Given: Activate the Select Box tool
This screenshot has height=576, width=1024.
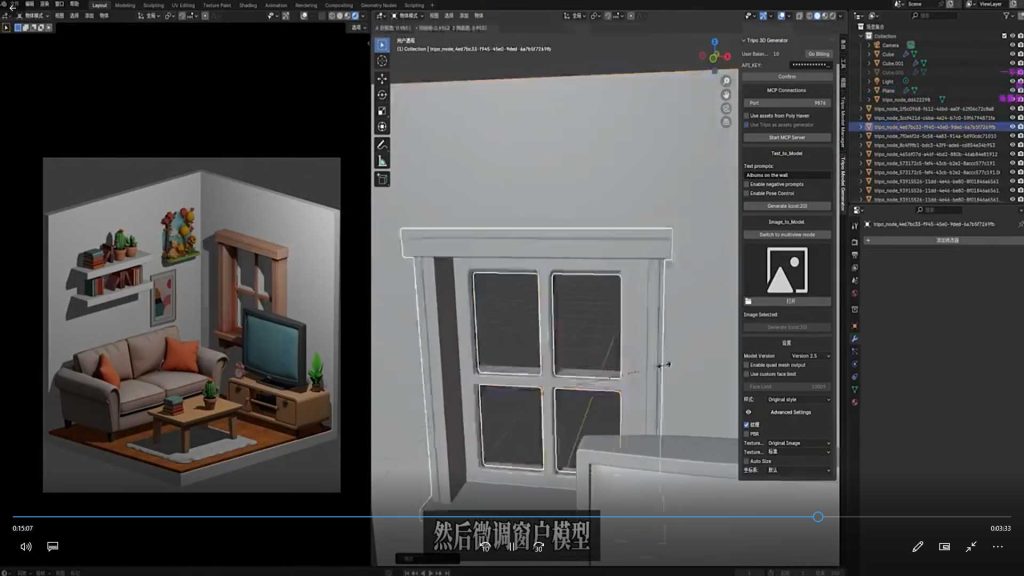Looking at the screenshot, I should (x=382, y=44).
